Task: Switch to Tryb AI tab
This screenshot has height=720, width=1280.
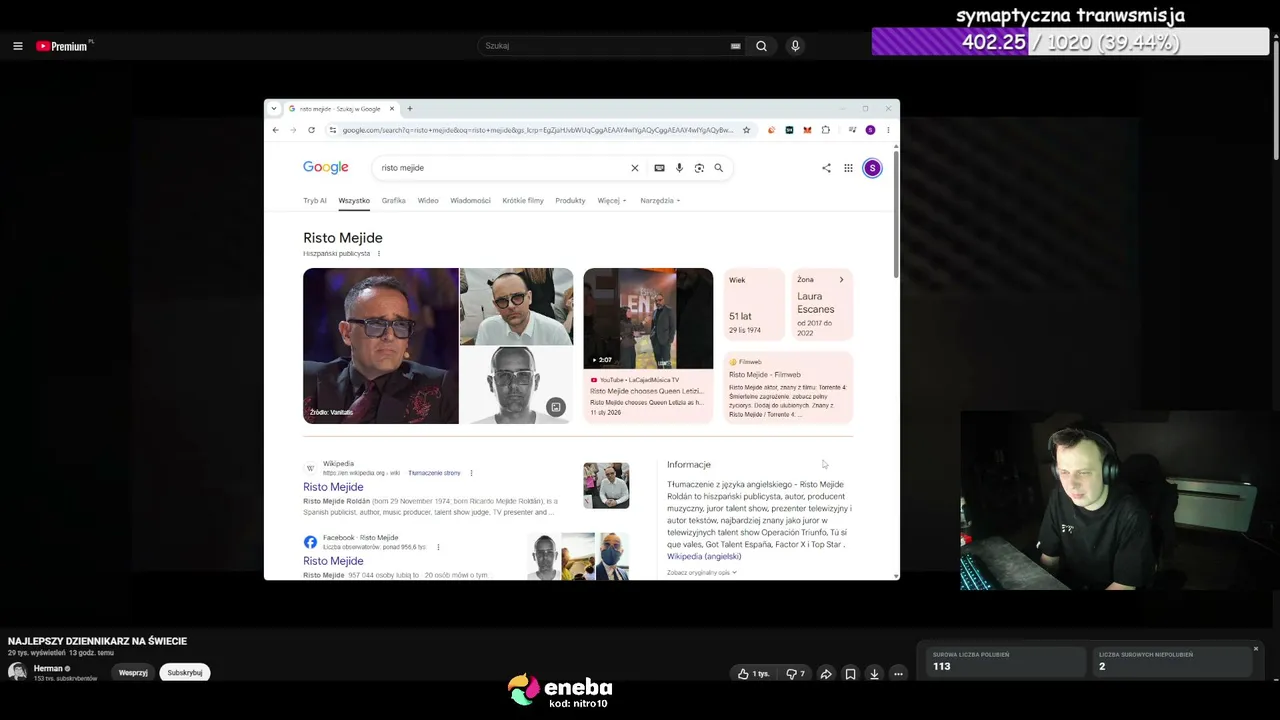Action: [x=315, y=201]
